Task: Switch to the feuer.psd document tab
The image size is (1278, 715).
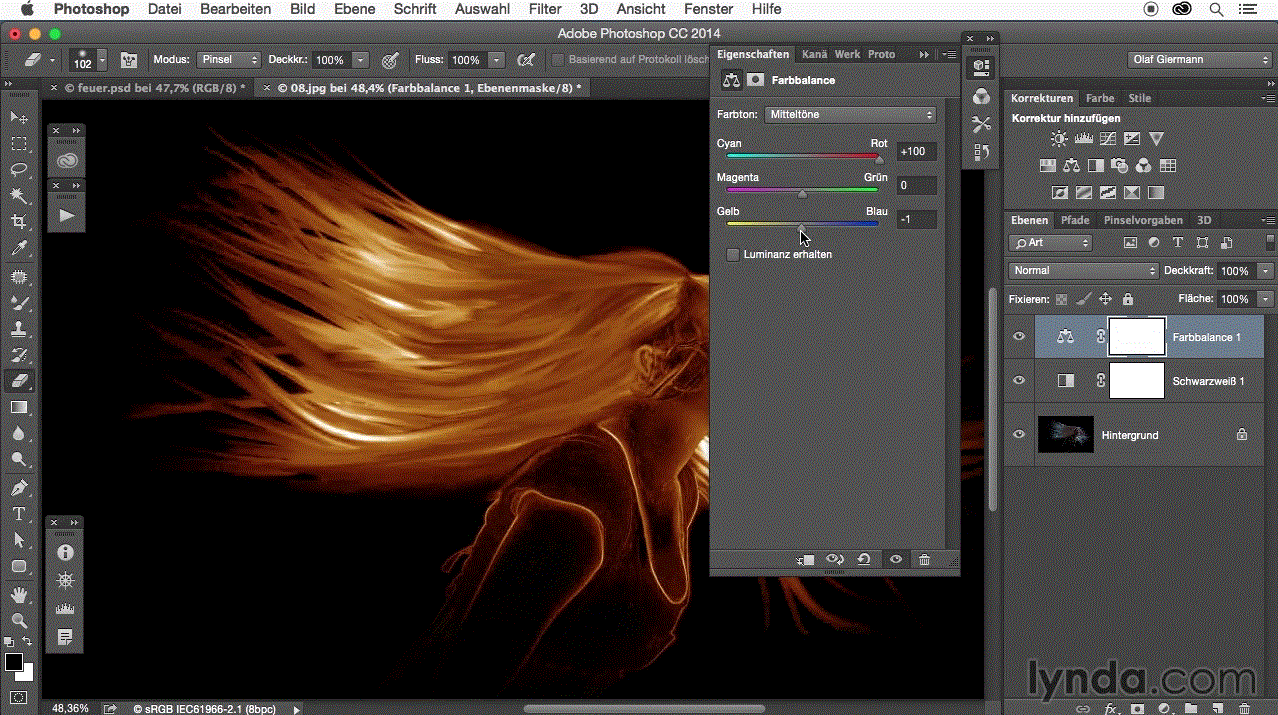Action: (x=154, y=88)
